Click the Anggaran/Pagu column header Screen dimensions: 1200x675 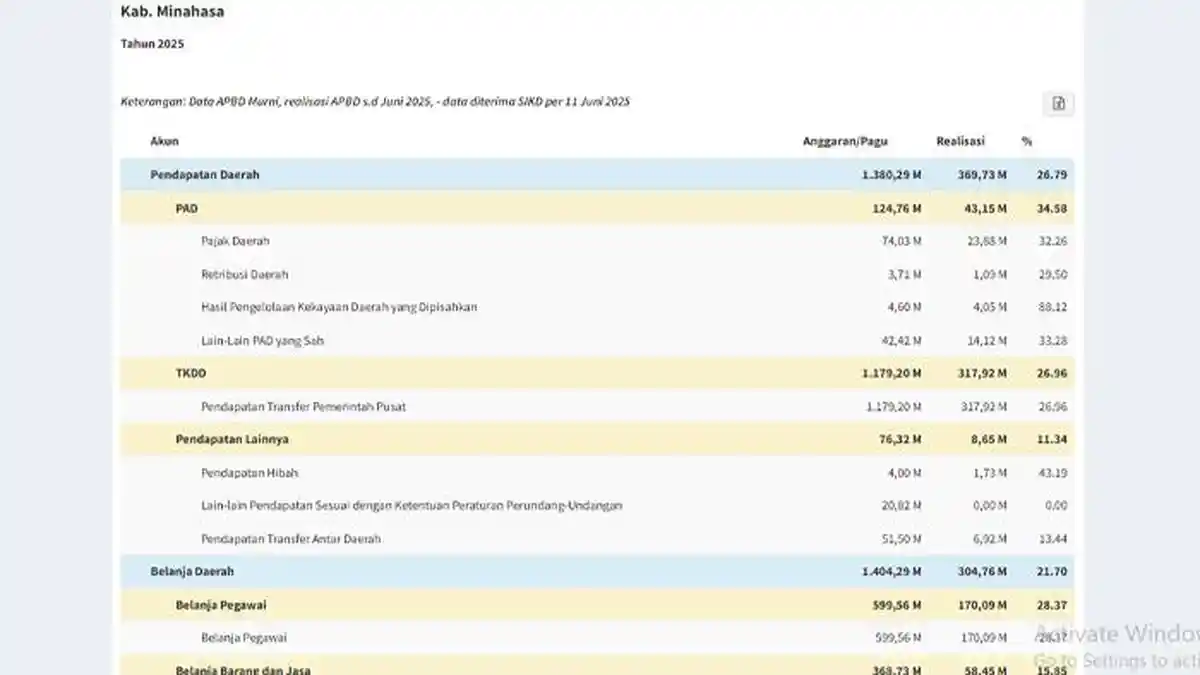coord(845,141)
